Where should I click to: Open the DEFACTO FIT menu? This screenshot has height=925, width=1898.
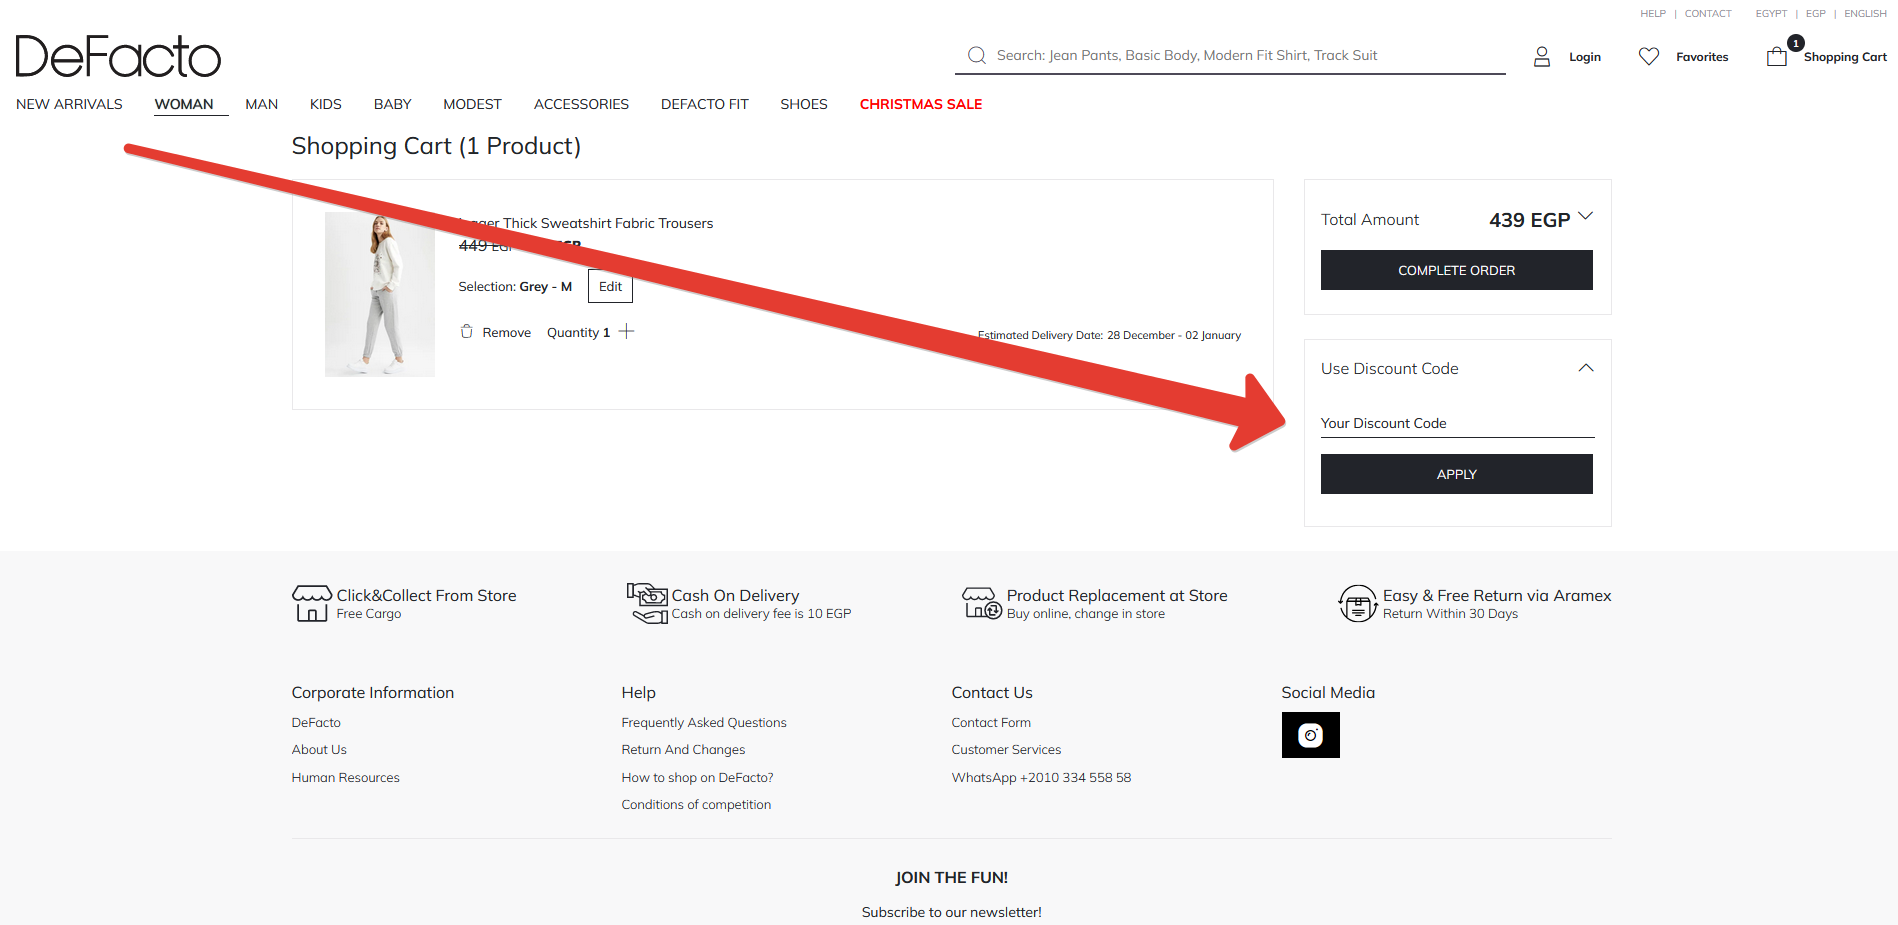pyautogui.click(x=705, y=104)
